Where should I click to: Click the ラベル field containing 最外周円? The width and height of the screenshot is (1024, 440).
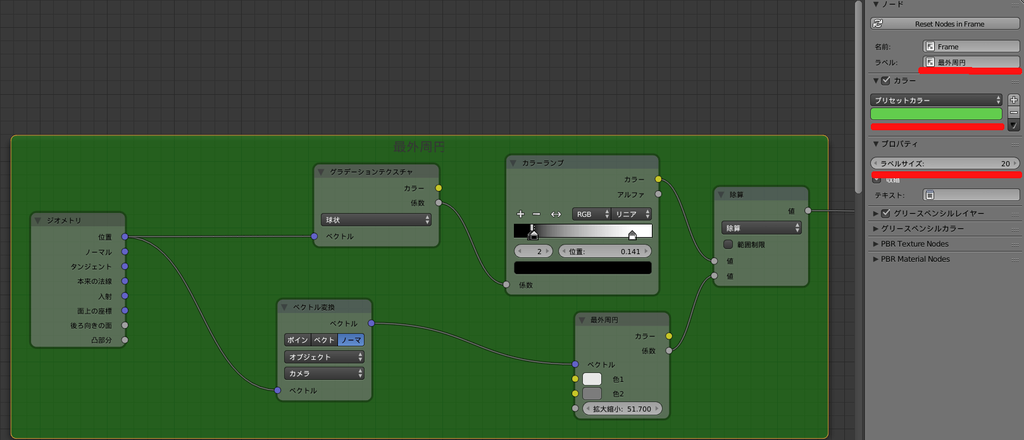click(x=971, y=63)
